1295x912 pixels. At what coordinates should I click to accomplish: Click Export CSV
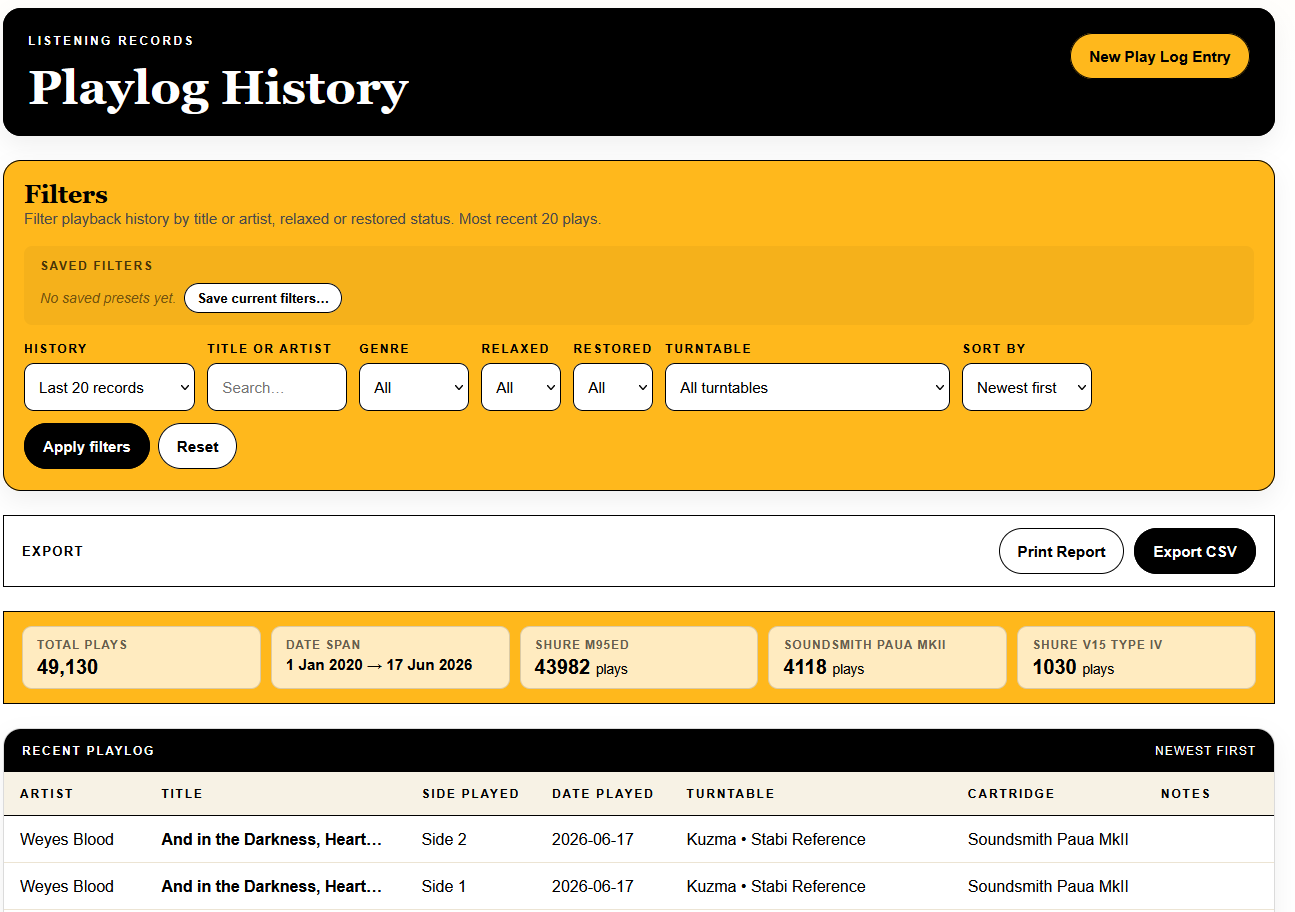1195,551
